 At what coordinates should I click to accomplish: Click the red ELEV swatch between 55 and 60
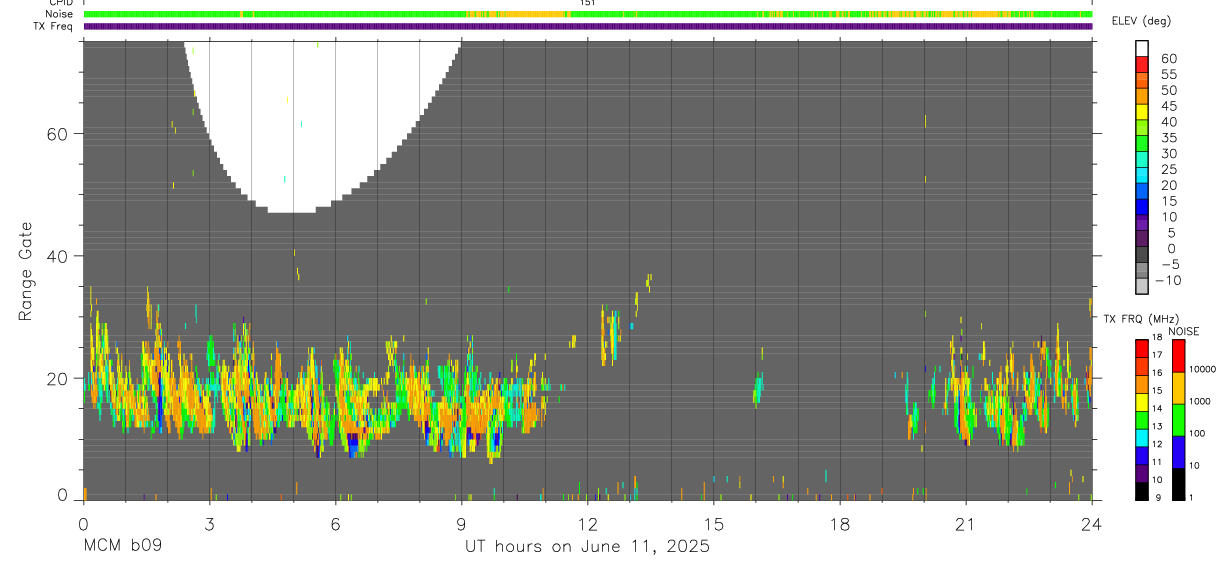pos(1142,66)
